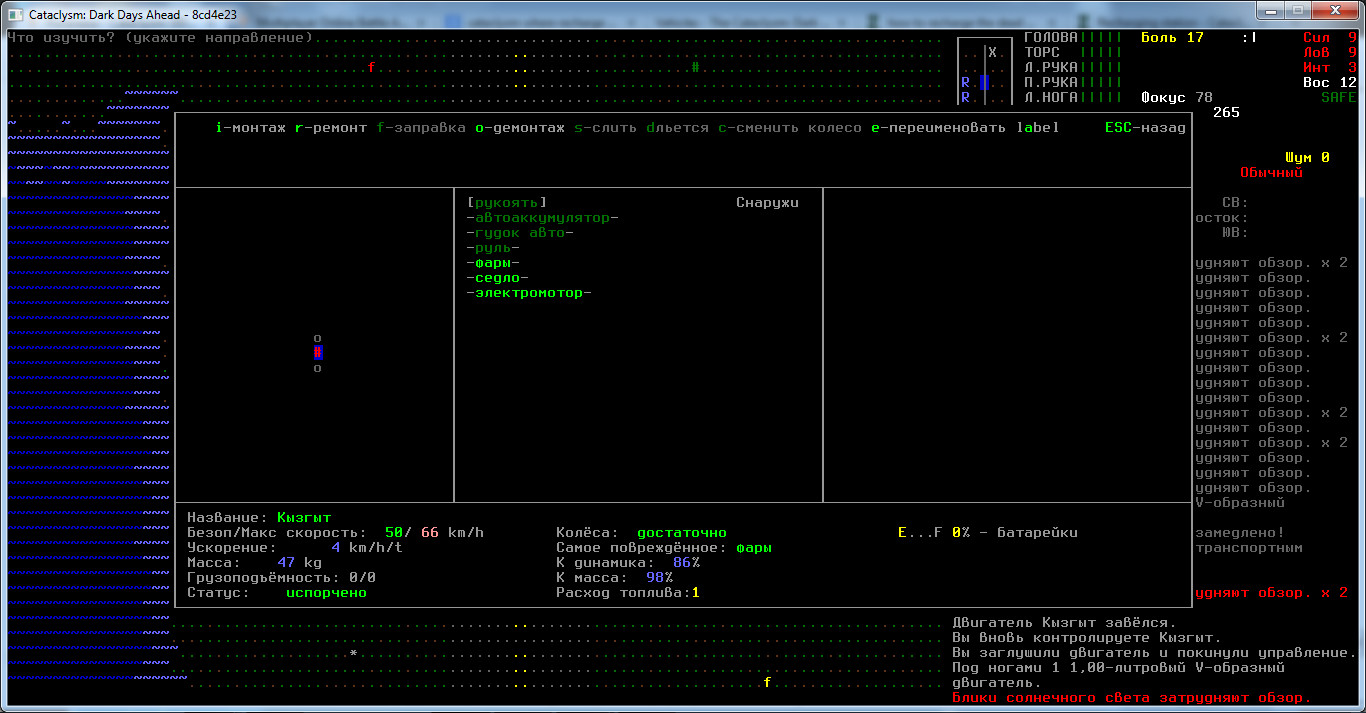Image resolution: width=1366 pixels, height=713 pixels.
Task: Click the Колёса status достаточно
Action: click(x=682, y=532)
